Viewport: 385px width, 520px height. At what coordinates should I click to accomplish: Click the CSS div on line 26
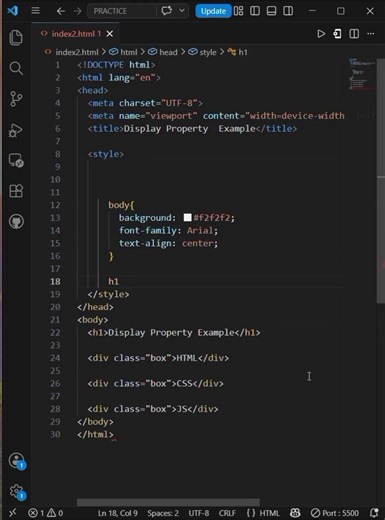156,384
